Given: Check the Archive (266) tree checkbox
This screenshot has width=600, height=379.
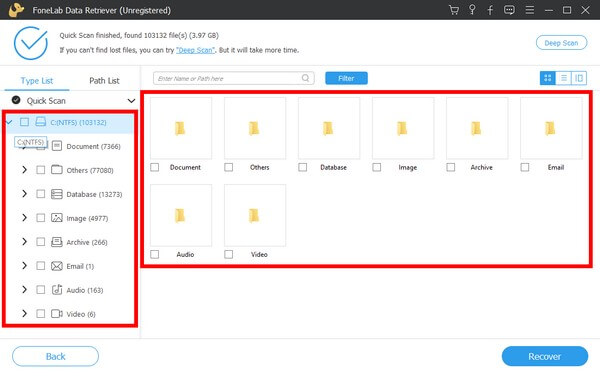Looking at the screenshot, I should coord(40,242).
